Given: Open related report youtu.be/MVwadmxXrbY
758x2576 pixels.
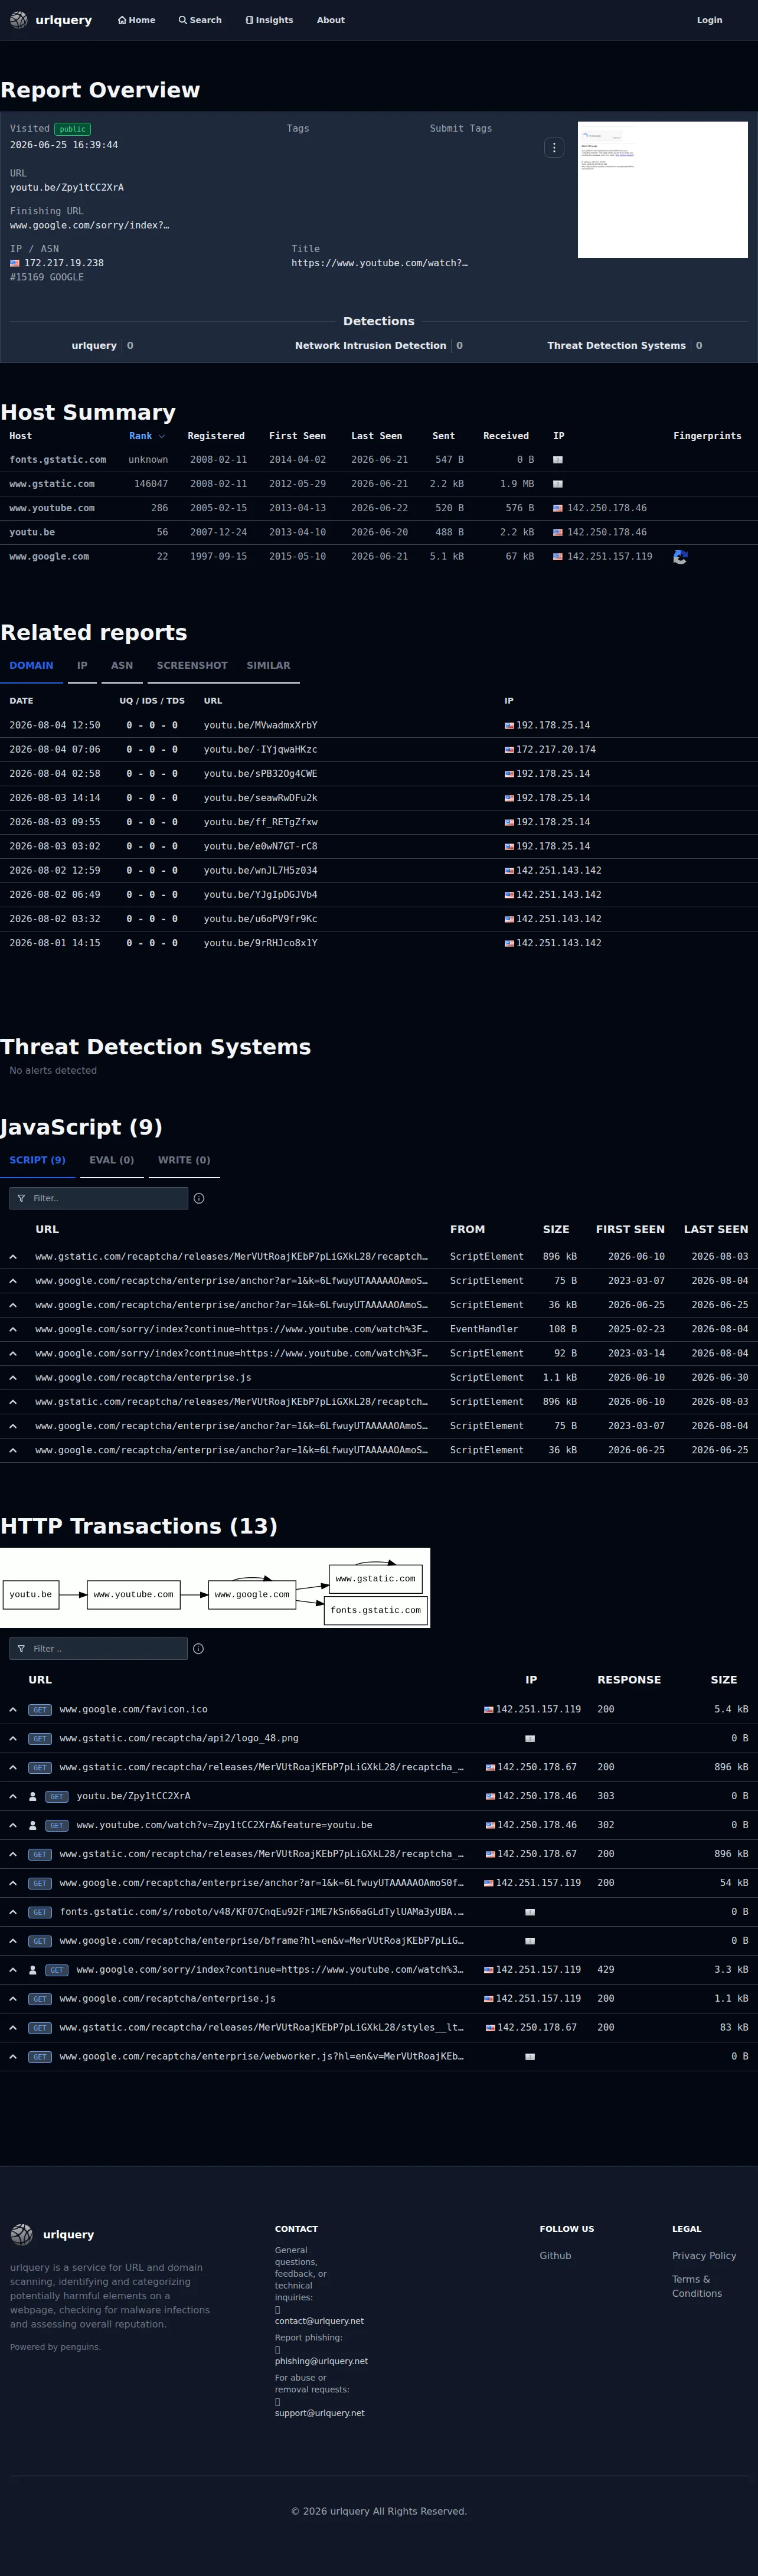Looking at the screenshot, I should pyautogui.click(x=261, y=725).
